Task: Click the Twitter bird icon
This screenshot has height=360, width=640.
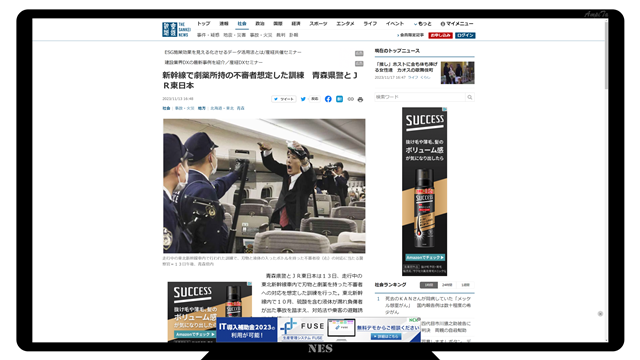Action: [x=303, y=99]
